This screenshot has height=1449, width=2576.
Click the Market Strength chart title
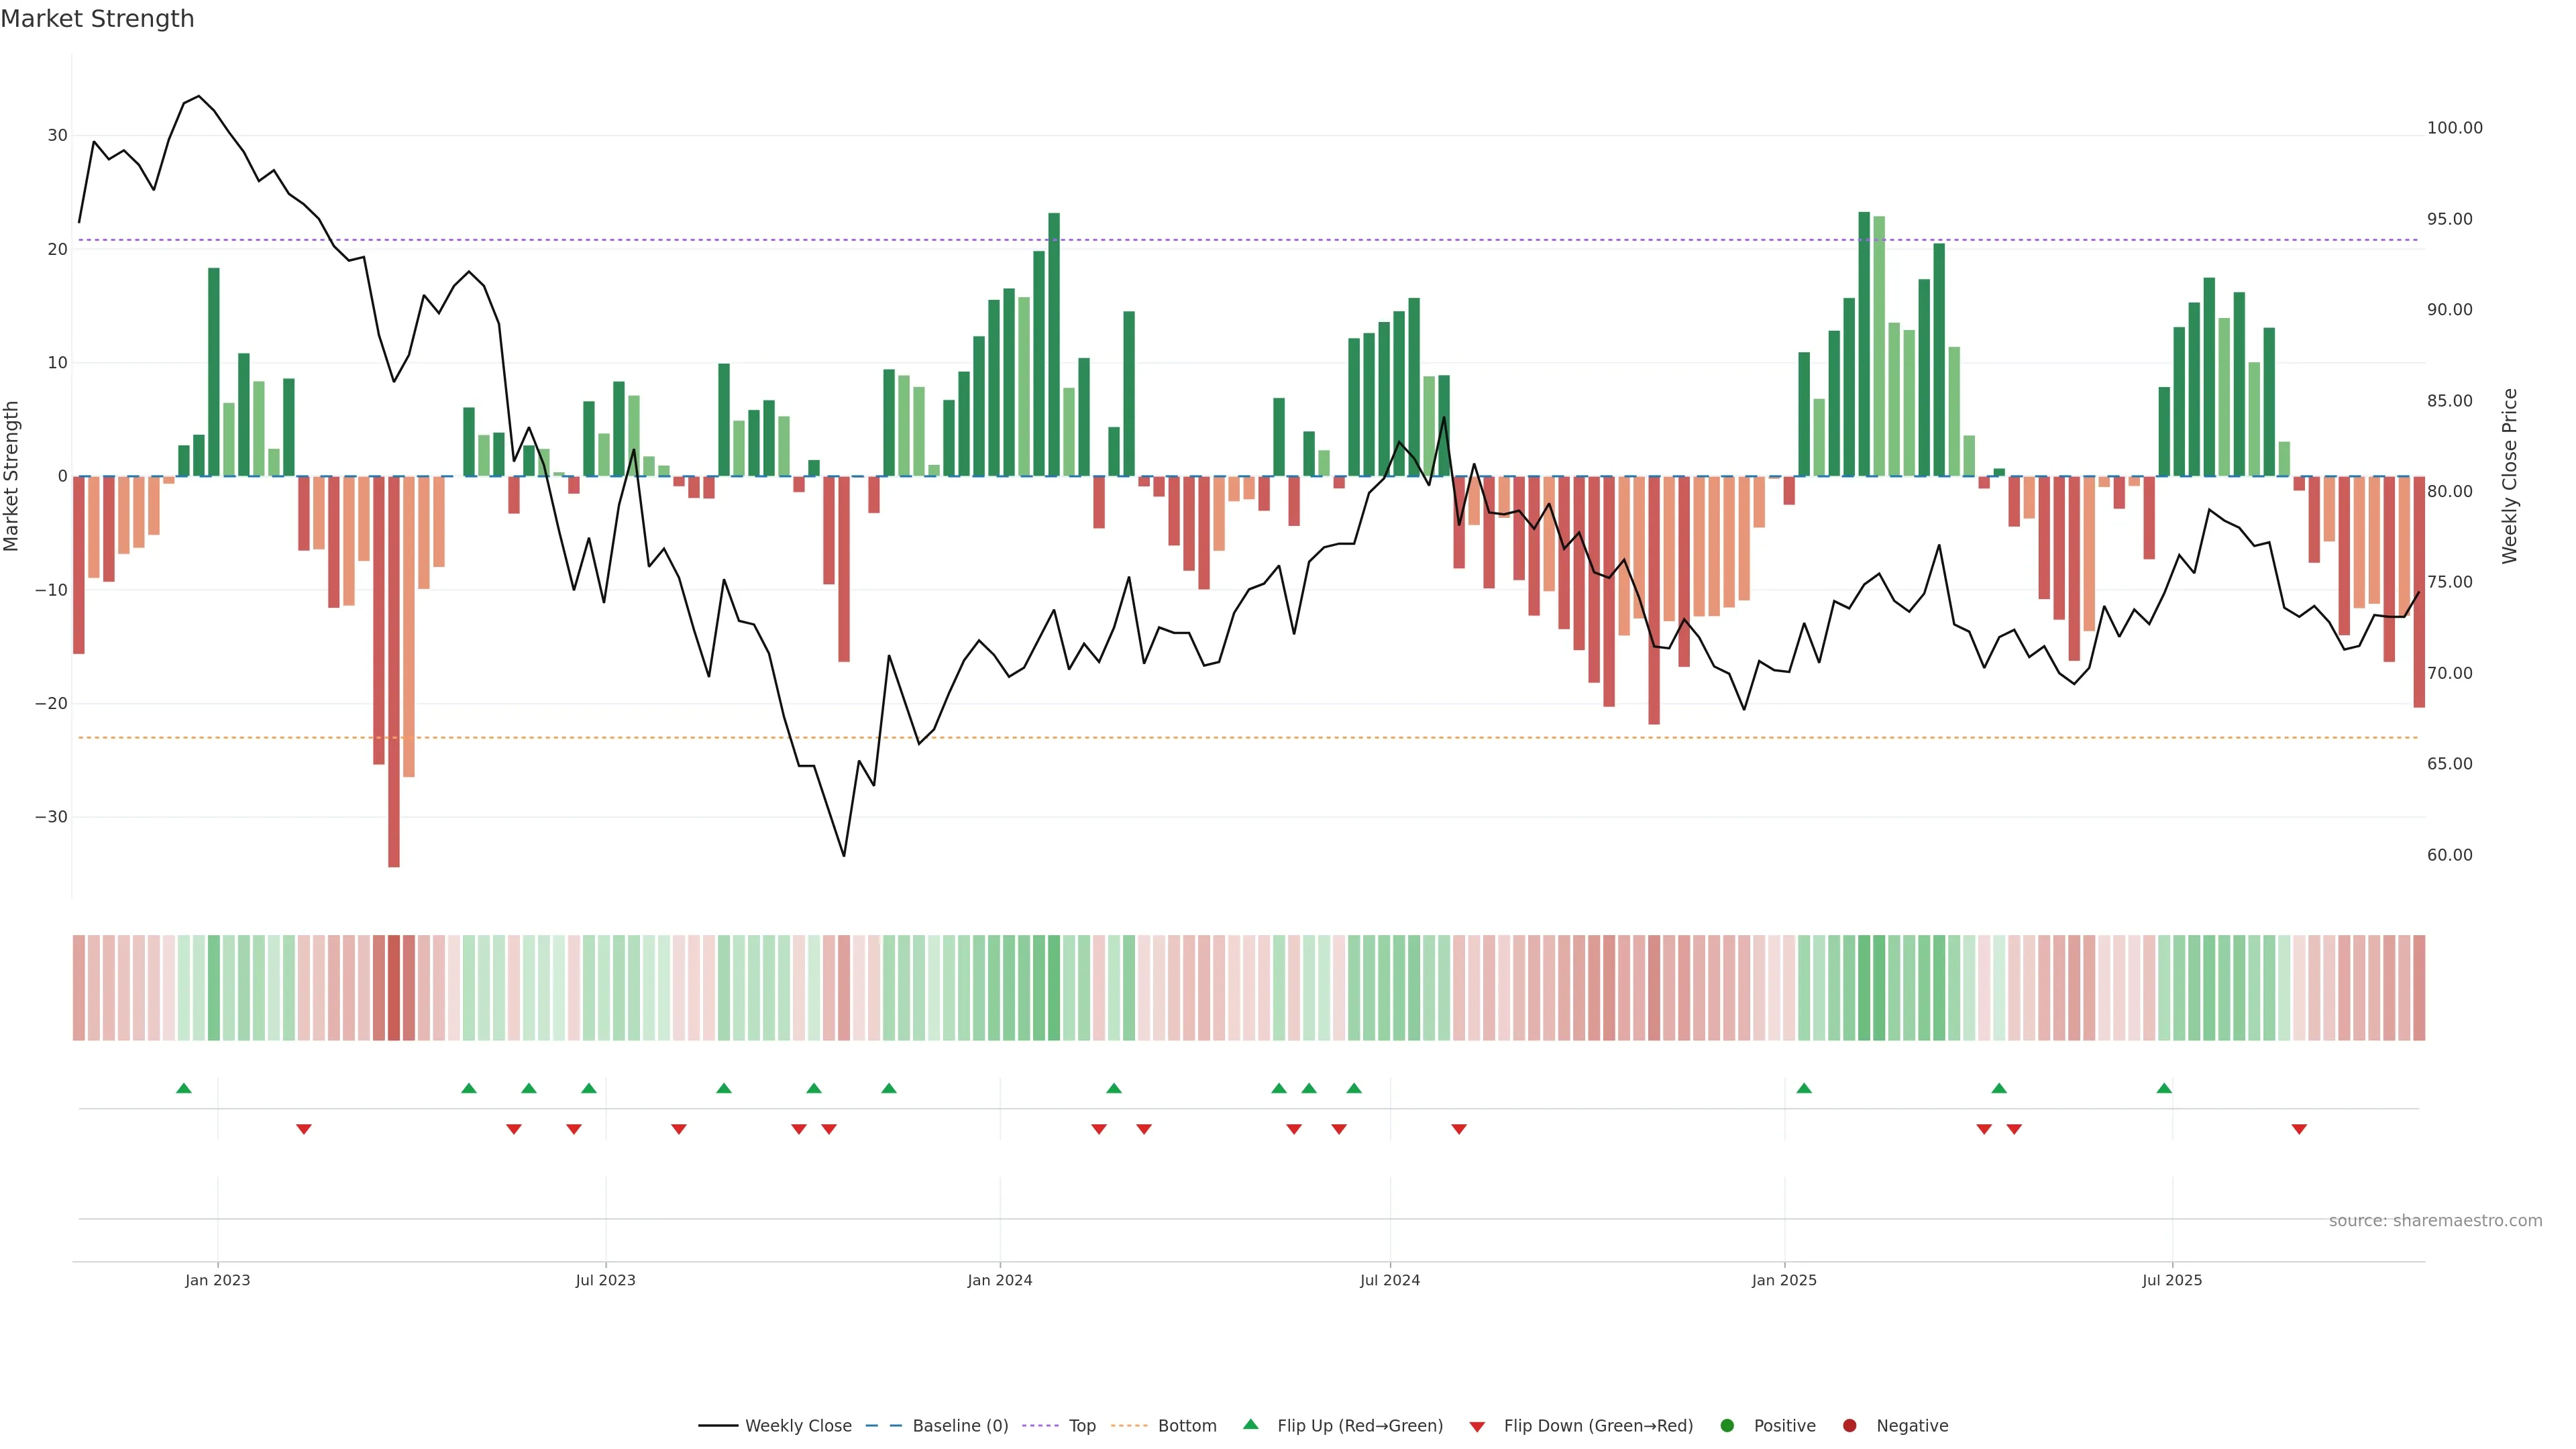pos(97,19)
